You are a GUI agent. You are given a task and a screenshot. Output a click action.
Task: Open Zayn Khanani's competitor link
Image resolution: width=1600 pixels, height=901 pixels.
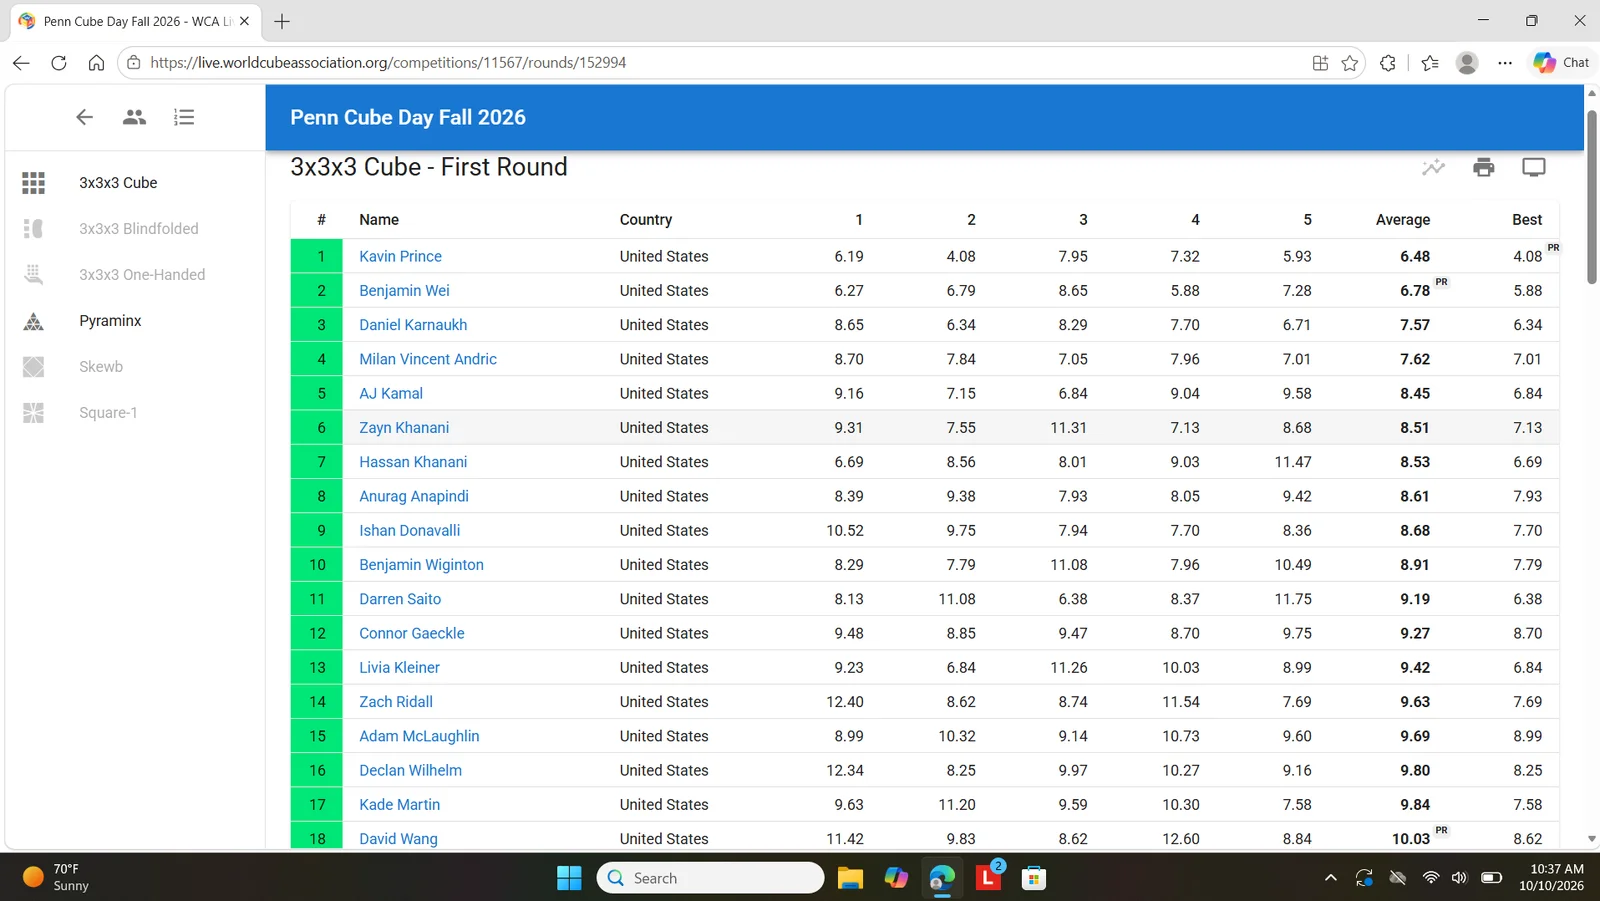point(404,428)
